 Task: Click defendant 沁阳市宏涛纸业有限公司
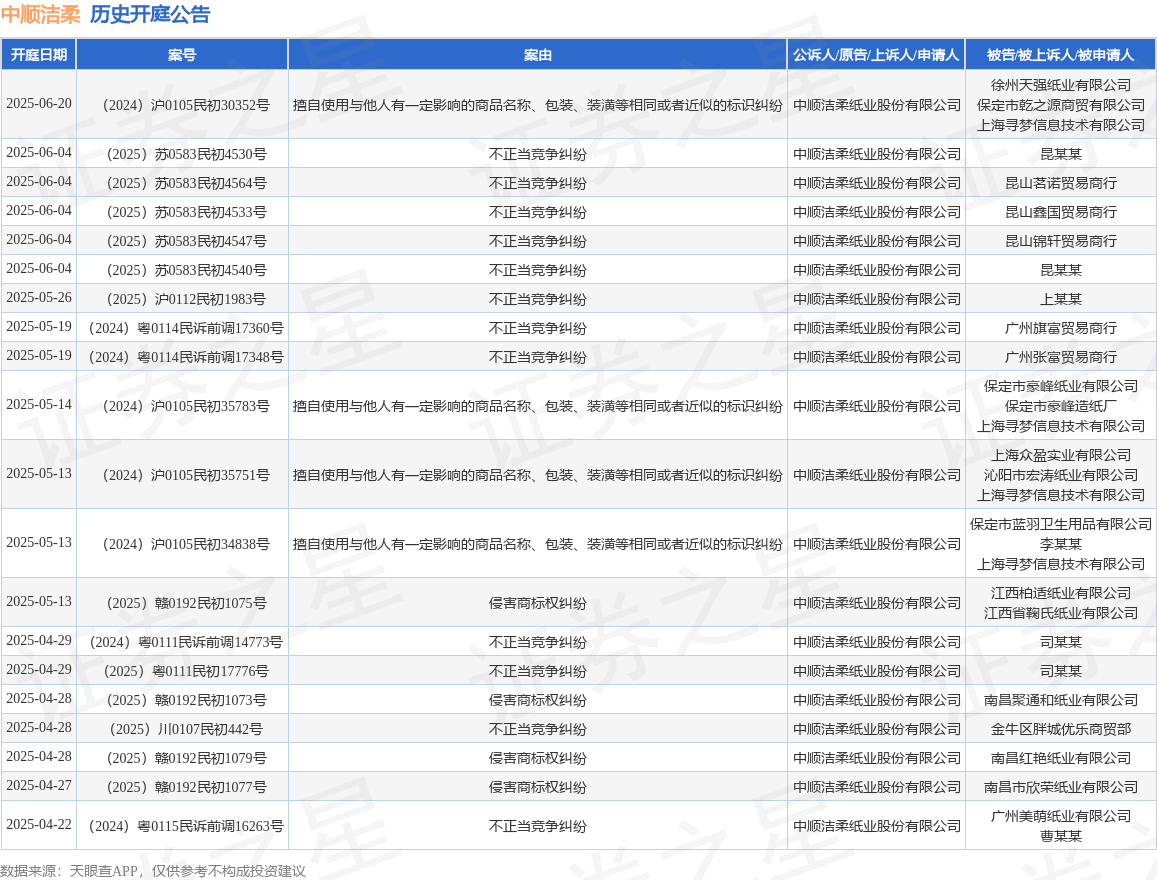pyautogui.click(x=1060, y=475)
